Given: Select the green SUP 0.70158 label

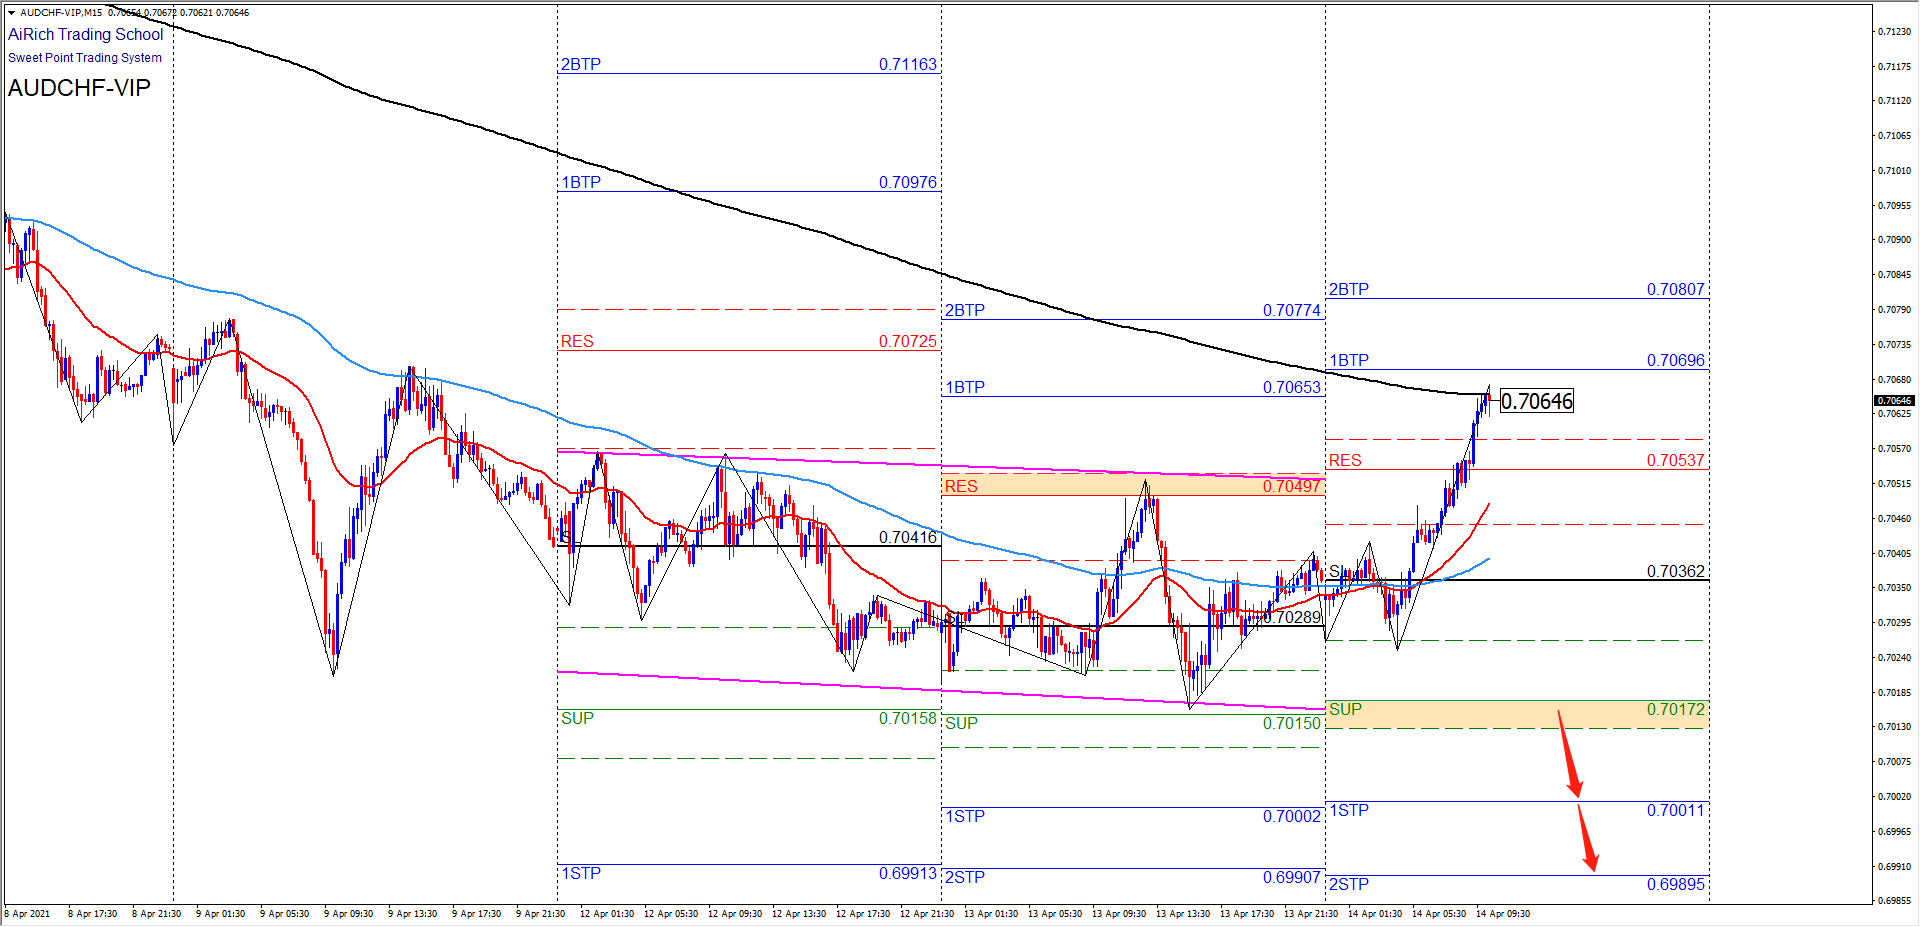Looking at the screenshot, I should coord(577,719).
